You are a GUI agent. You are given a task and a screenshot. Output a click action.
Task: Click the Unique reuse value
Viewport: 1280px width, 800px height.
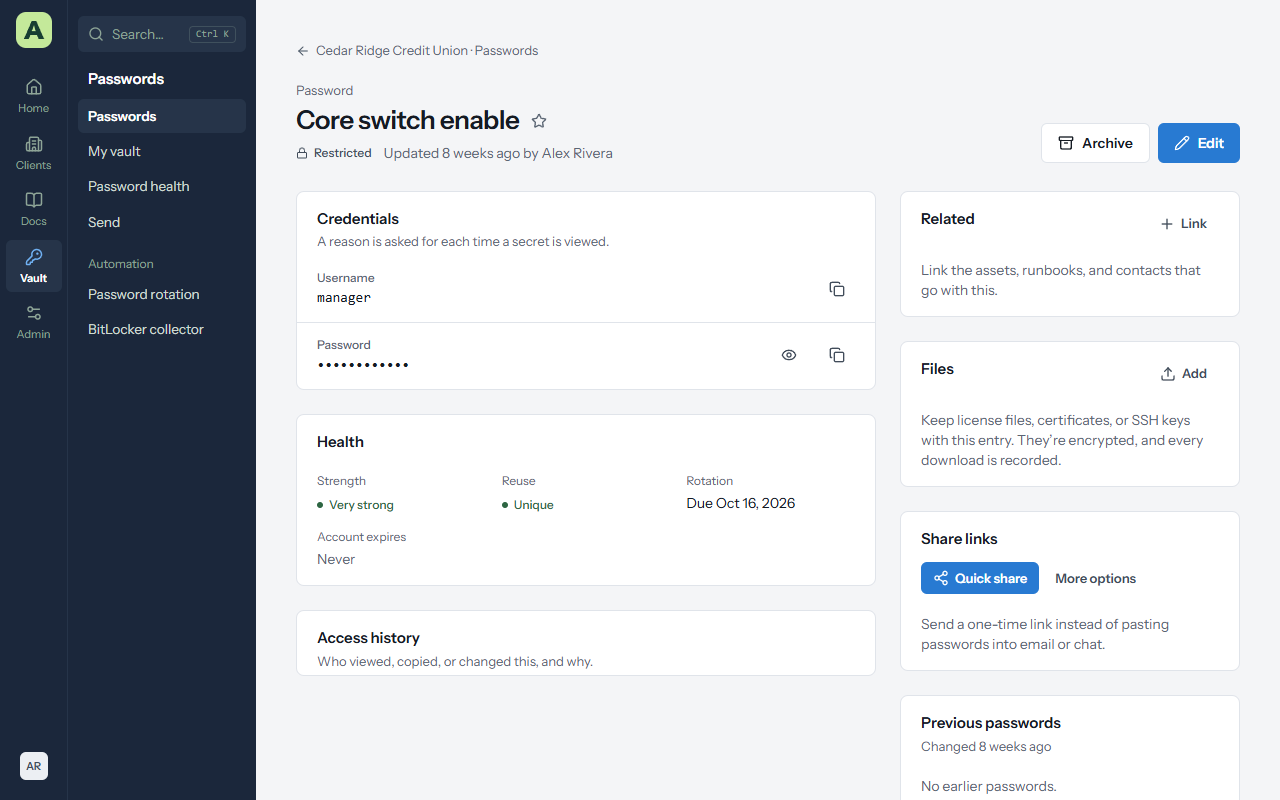pyautogui.click(x=534, y=505)
